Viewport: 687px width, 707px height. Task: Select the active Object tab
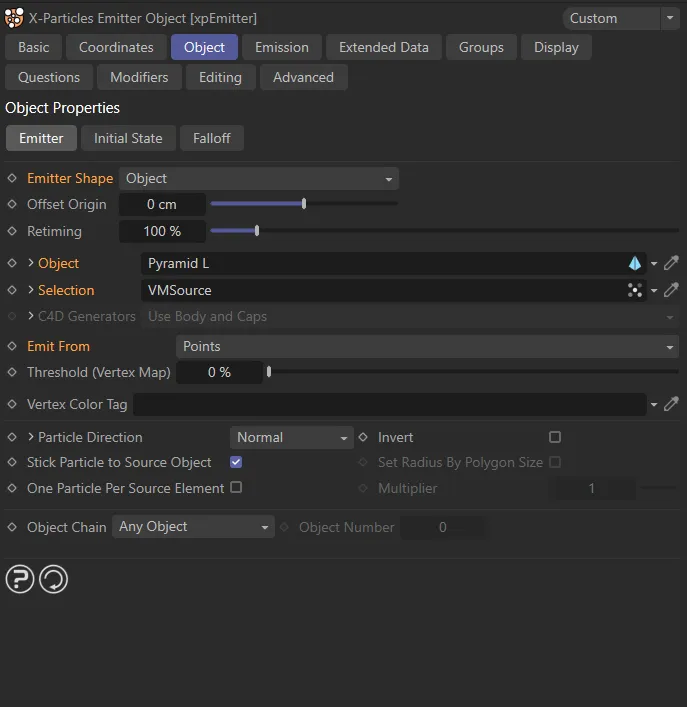pyautogui.click(x=204, y=47)
